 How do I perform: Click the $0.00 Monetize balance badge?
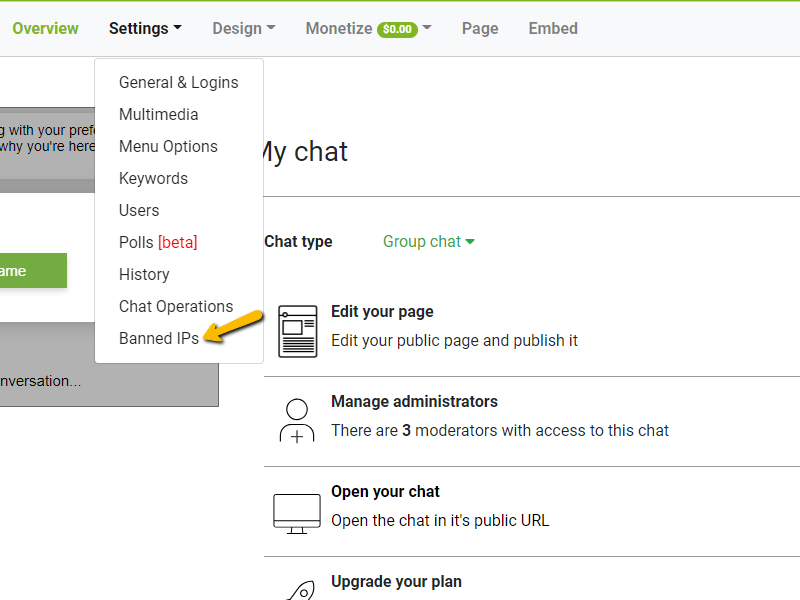point(397,29)
